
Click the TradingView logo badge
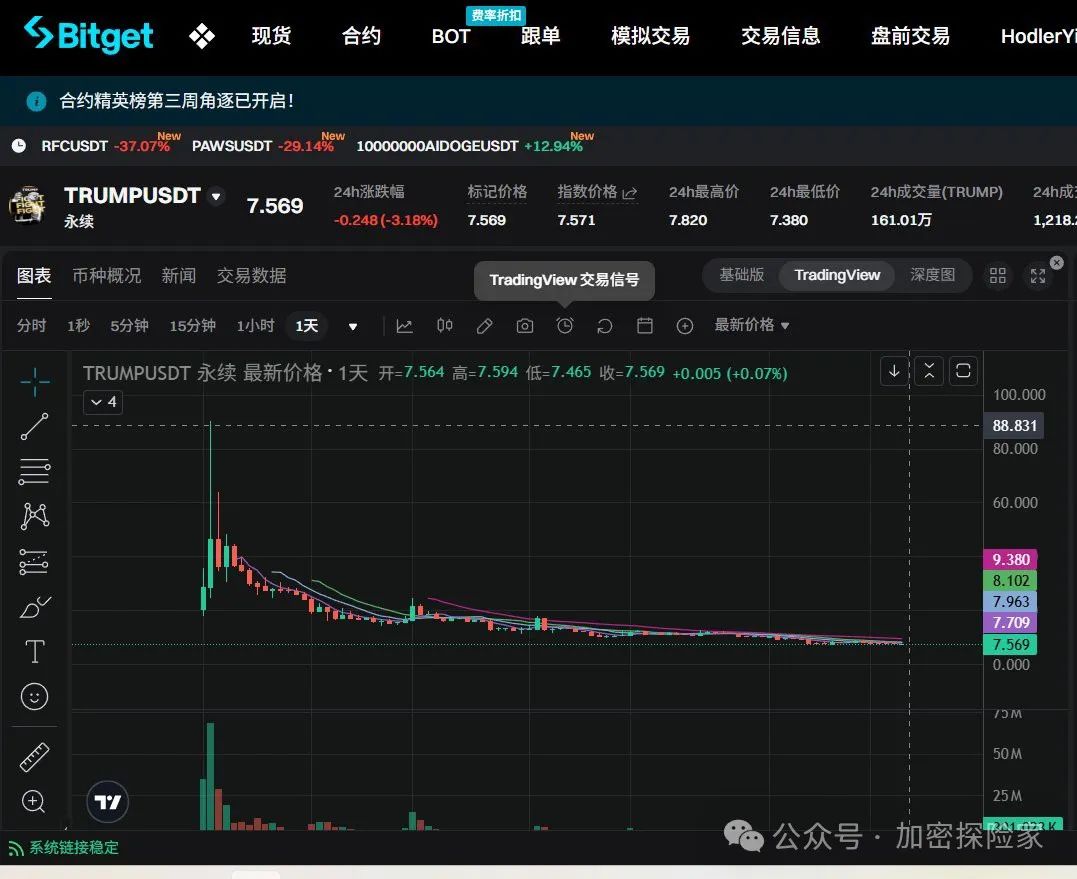click(108, 801)
